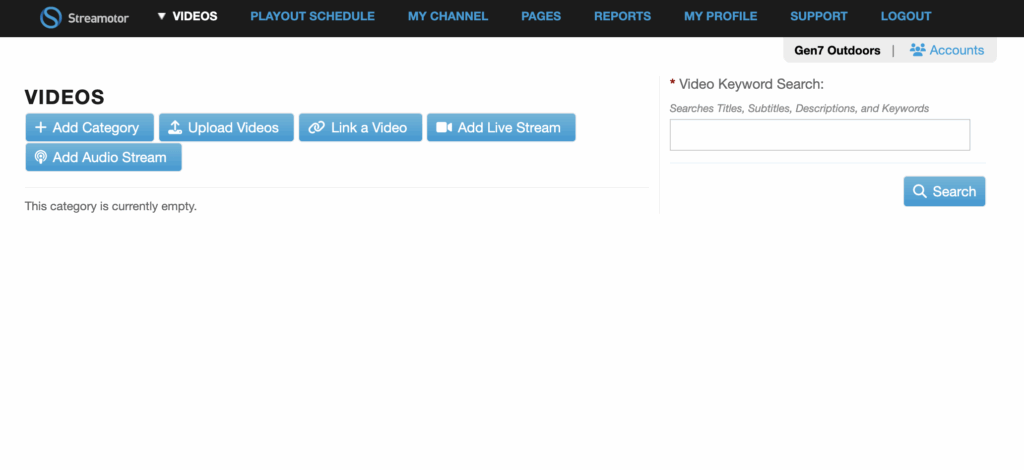Image resolution: width=1024 pixels, height=470 pixels.
Task: Go to My Channel in the top navigation
Action: coord(448,17)
